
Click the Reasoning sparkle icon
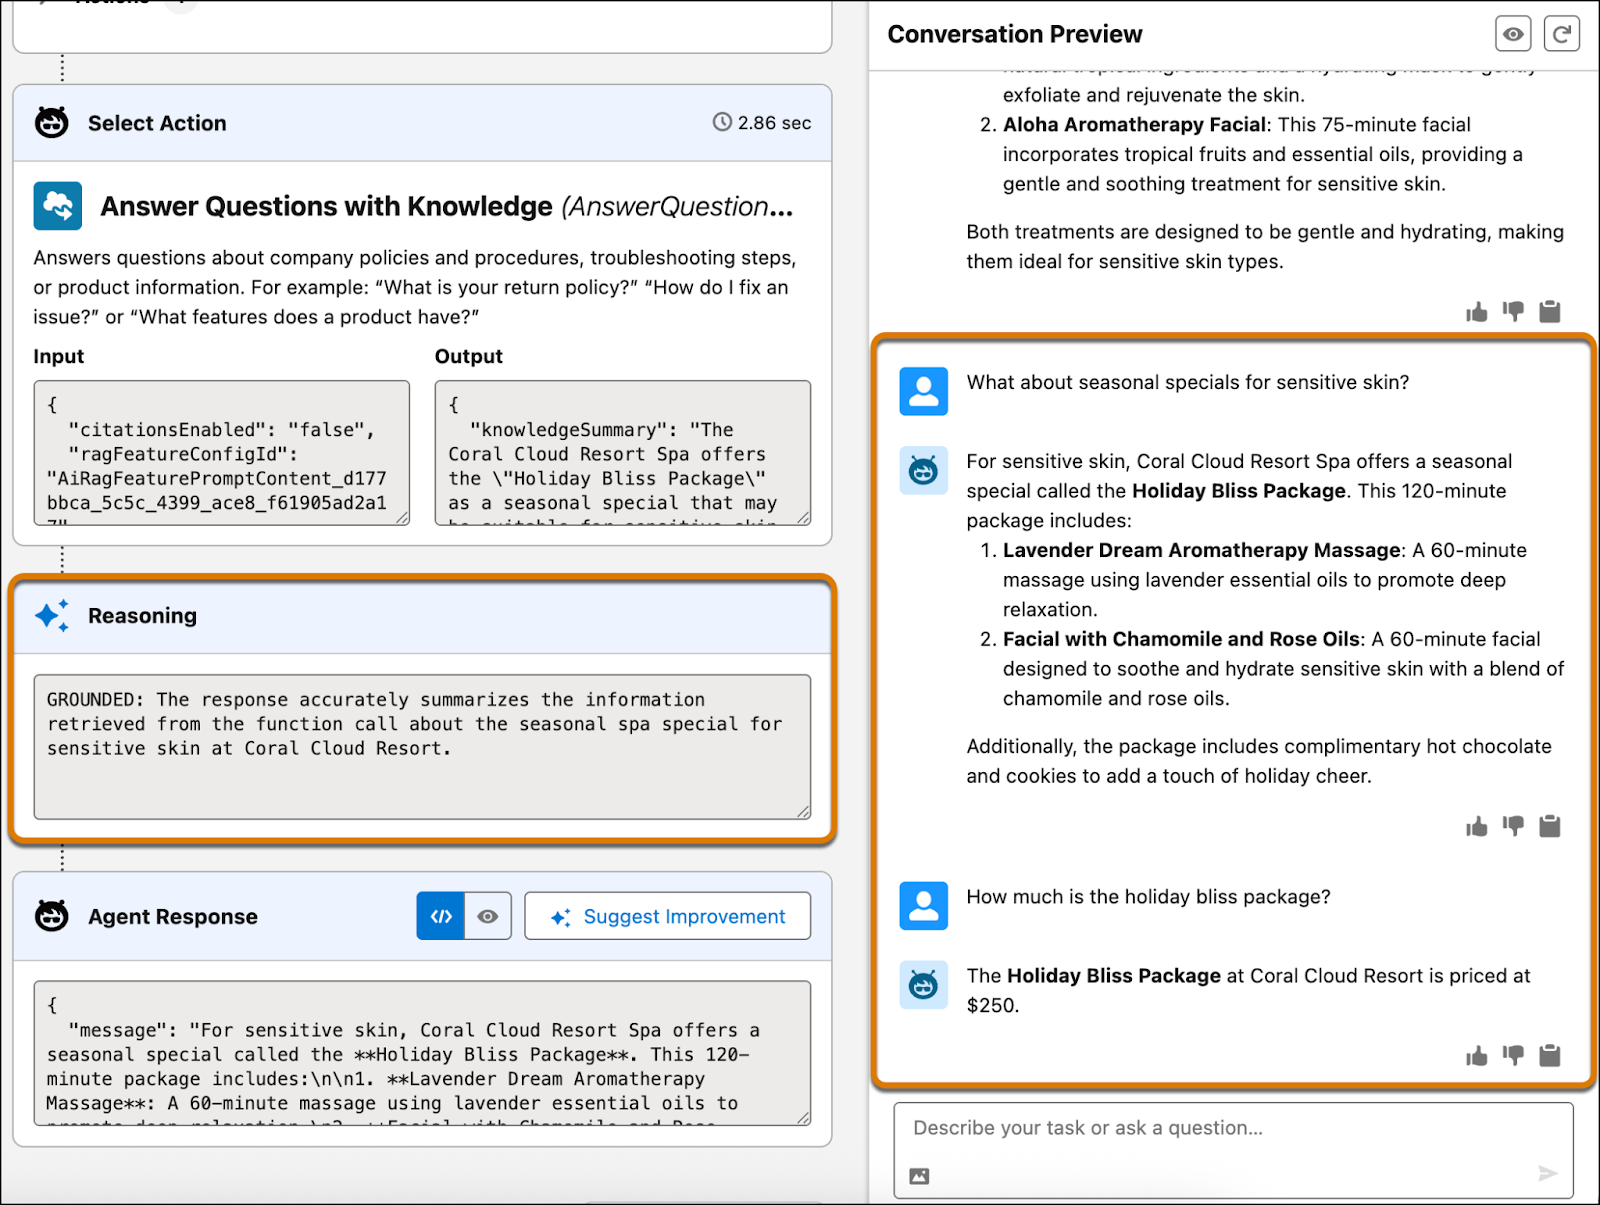click(52, 615)
